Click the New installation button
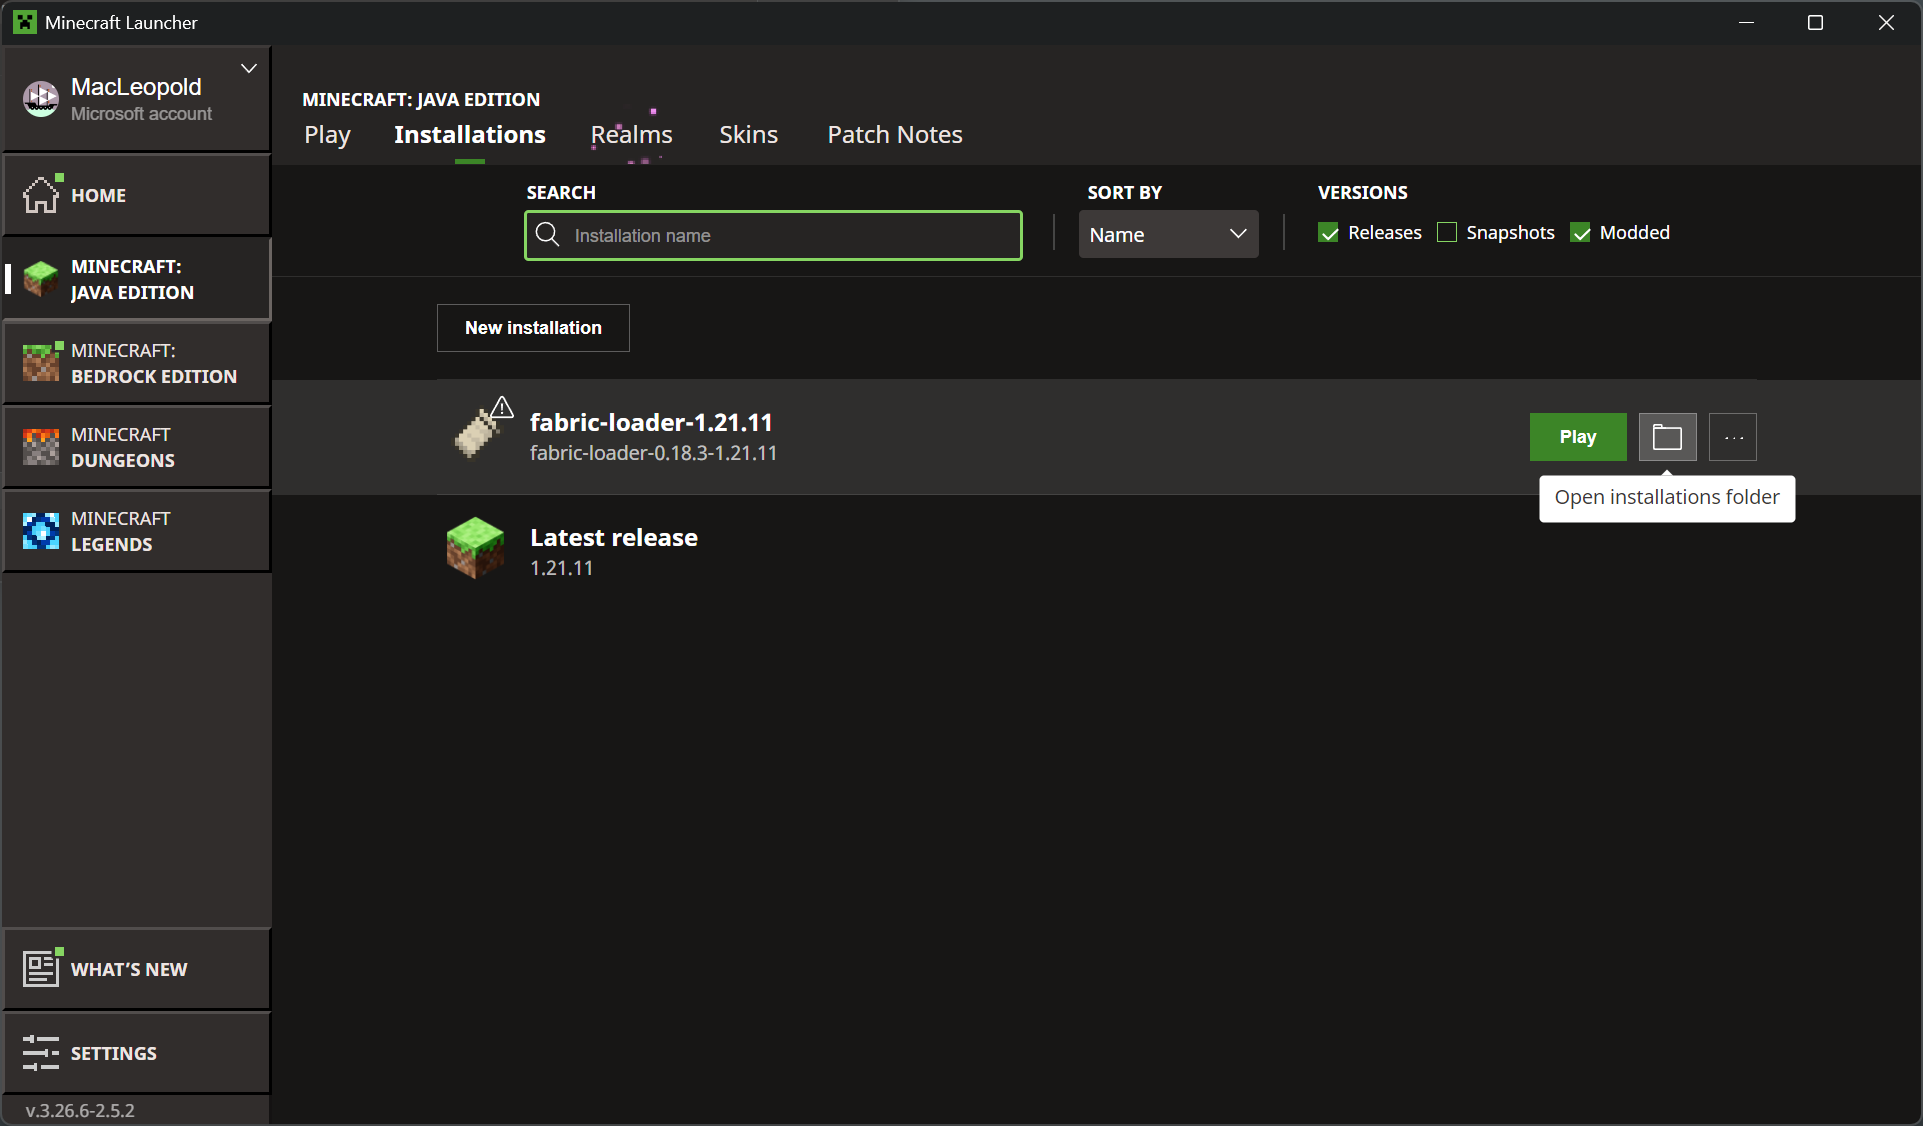The height and width of the screenshot is (1126, 1923). click(x=532, y=327)
